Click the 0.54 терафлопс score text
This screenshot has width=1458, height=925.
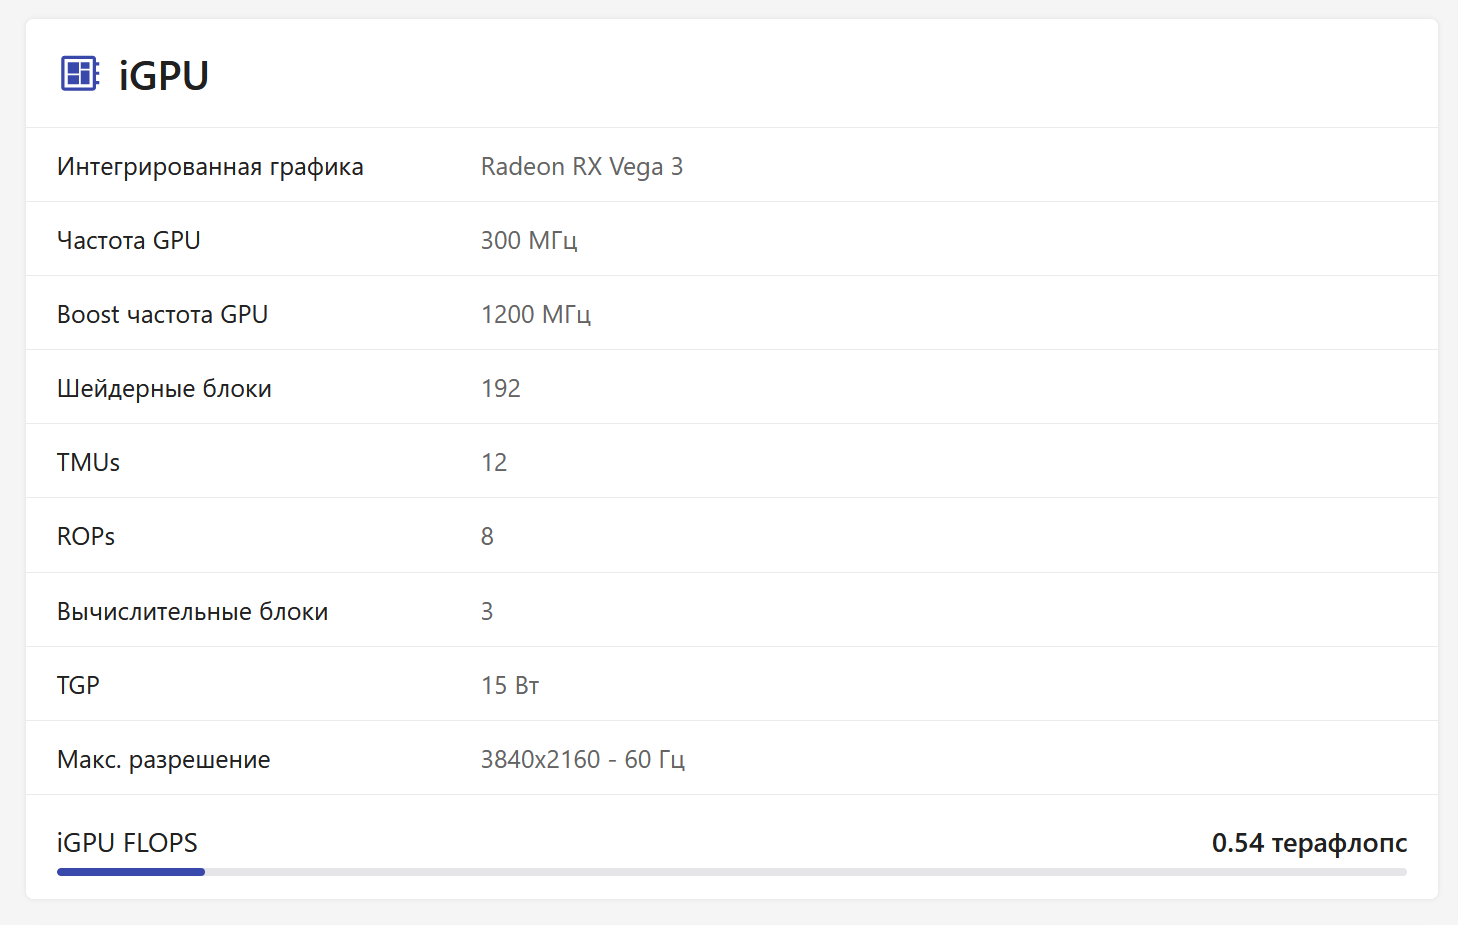pyautogui.click(x=1308, y=843)
